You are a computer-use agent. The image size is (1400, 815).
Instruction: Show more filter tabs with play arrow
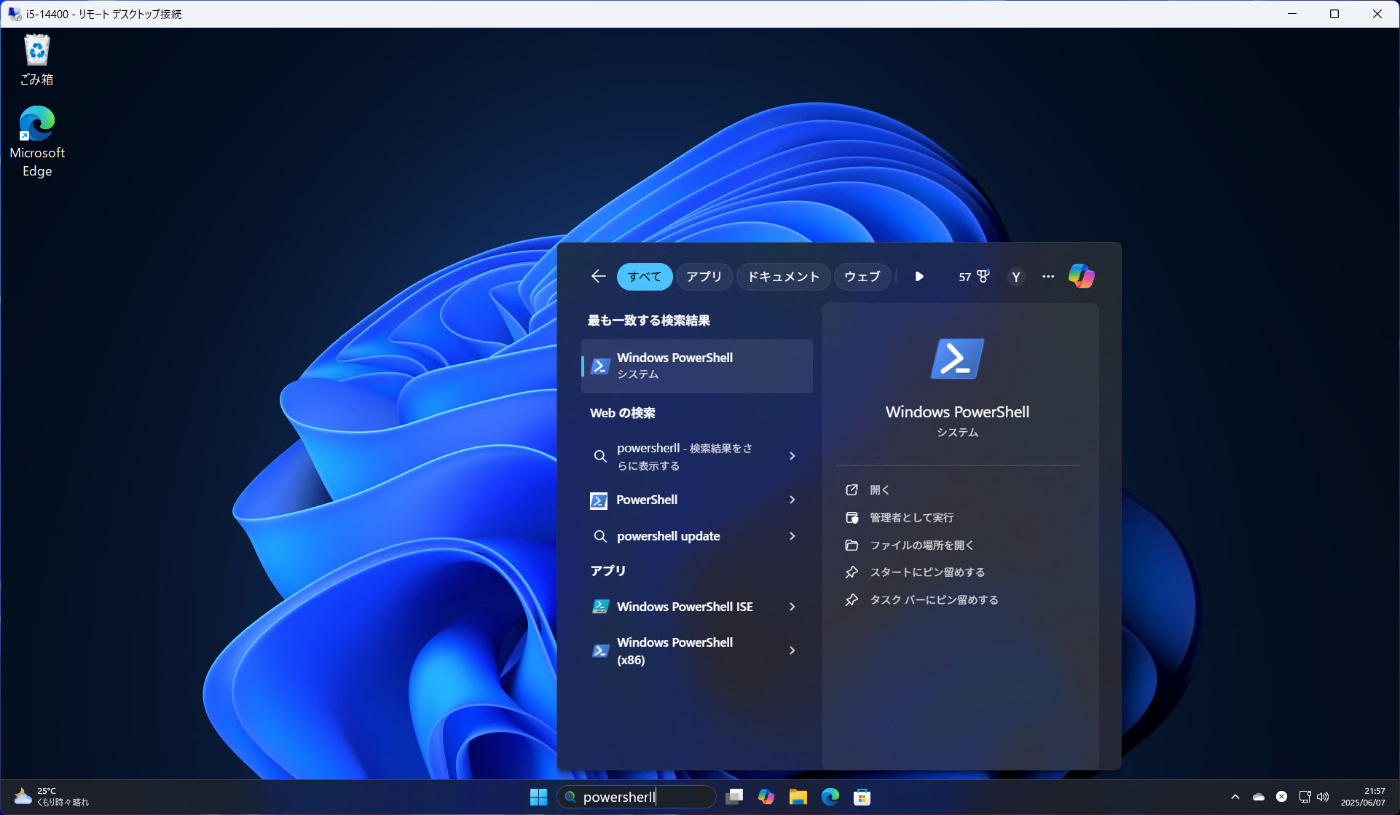tap(919, 277)
